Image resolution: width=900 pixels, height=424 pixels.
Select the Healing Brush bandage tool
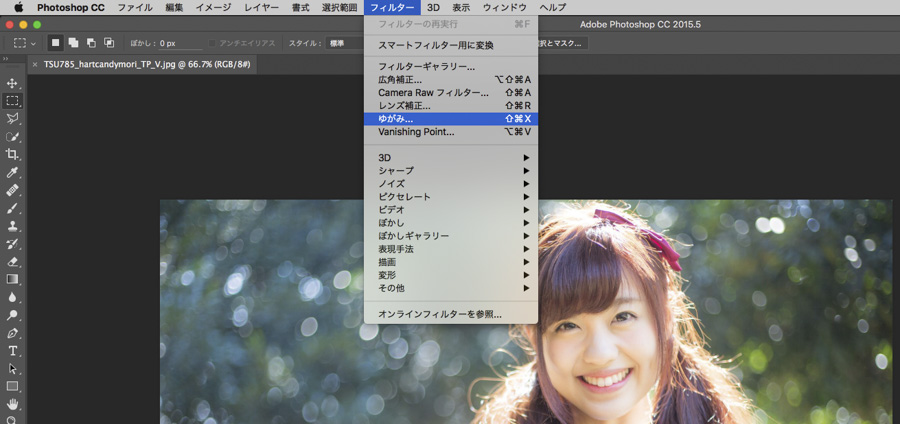tap(12, 190)
